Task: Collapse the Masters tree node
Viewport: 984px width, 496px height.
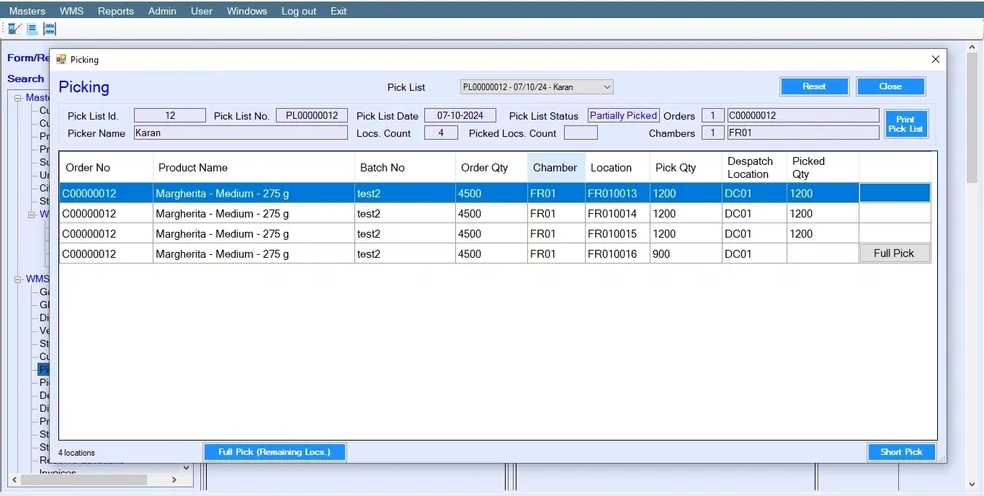Action: click(19, 98)
